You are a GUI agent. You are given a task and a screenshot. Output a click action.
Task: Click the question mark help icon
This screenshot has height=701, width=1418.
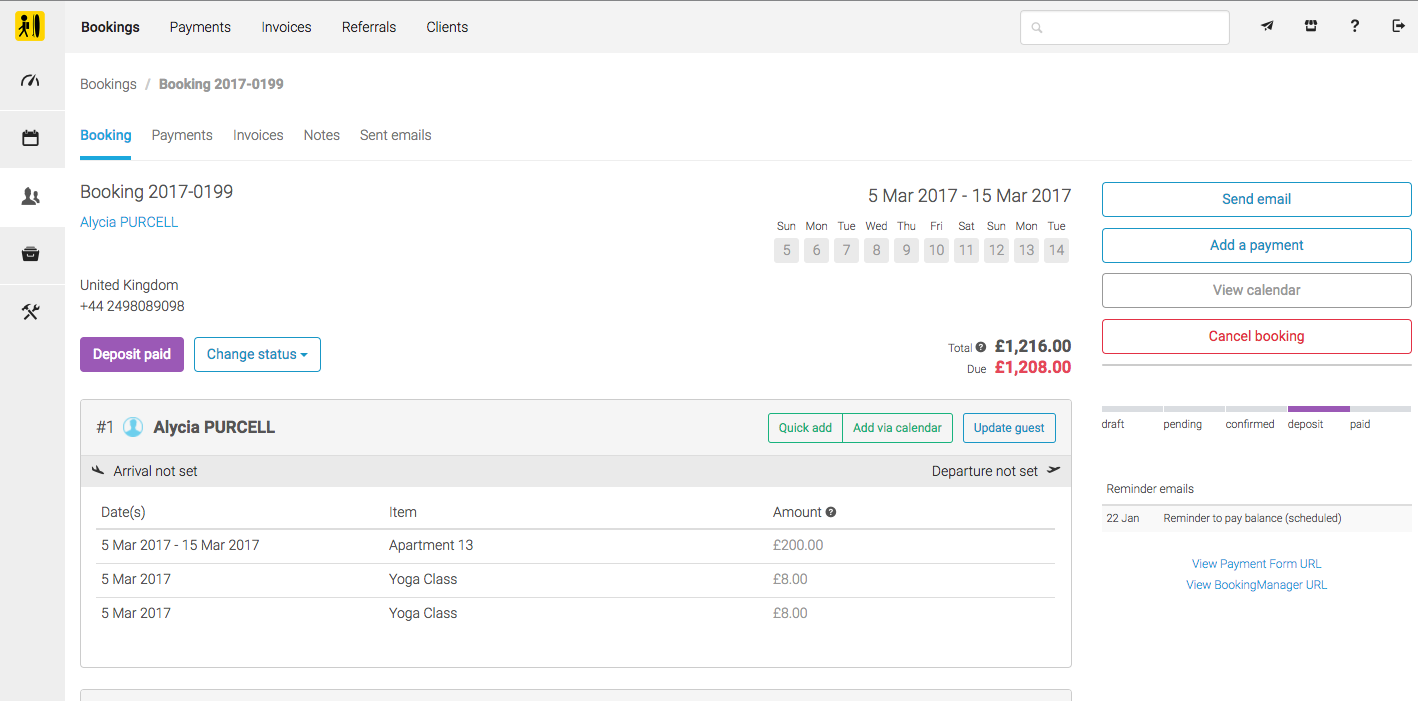(1355, 27)
